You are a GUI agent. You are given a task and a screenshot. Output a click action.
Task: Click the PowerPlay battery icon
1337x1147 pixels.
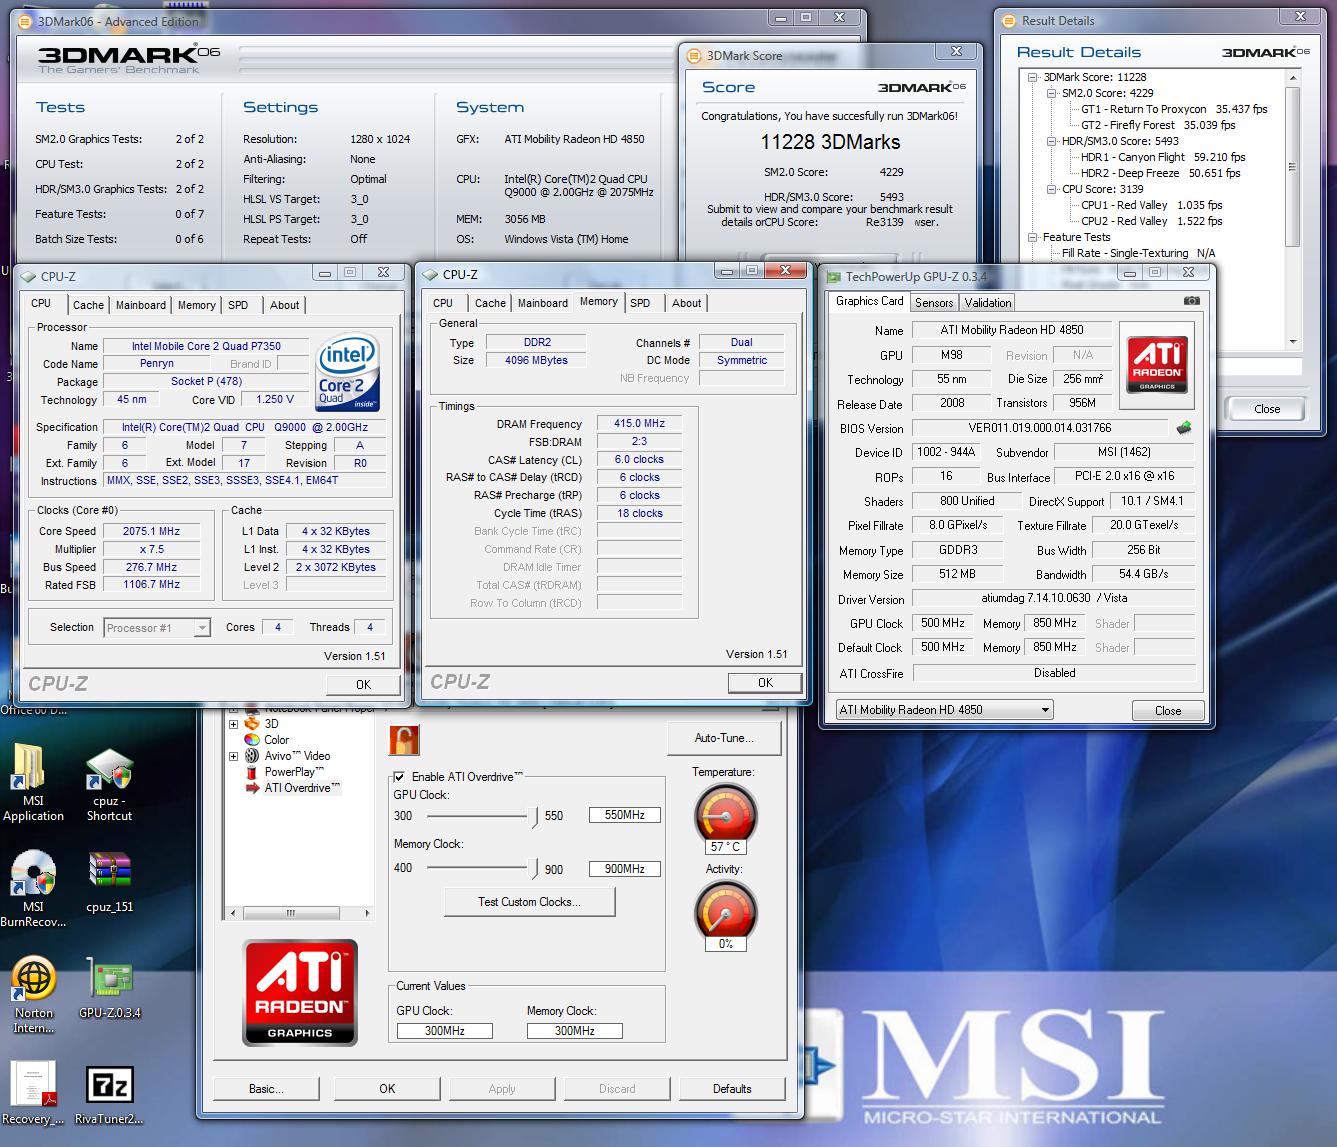[252, 772]
